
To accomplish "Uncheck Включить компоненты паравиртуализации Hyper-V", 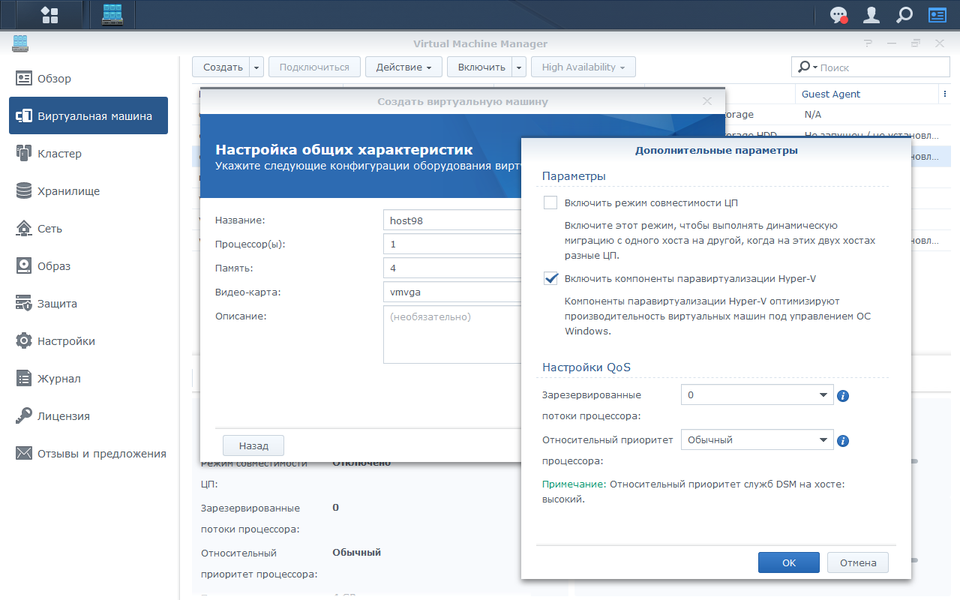I will (x=550, y=279).
